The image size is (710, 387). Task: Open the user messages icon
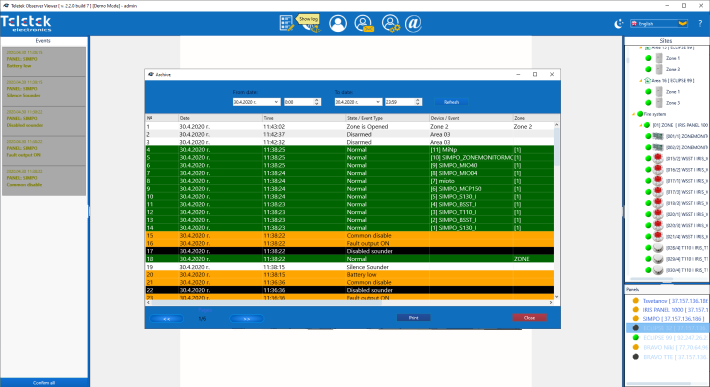point(364,23)
